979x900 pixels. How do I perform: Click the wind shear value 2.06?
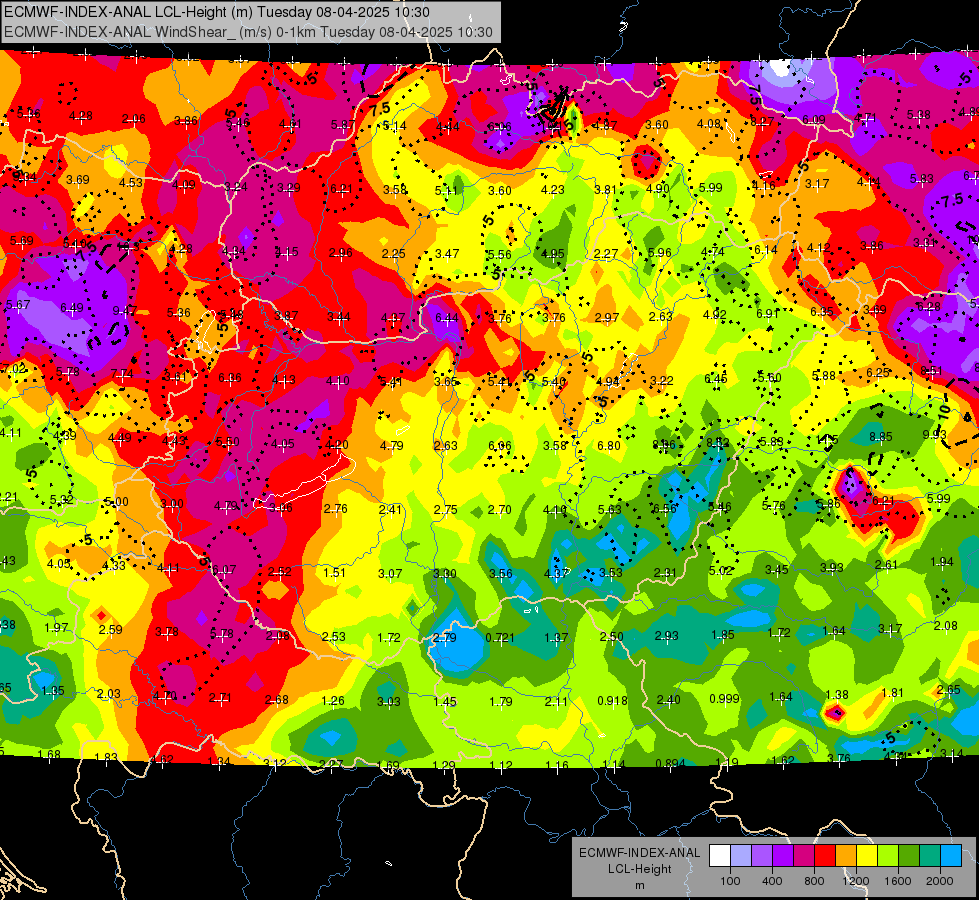(134, 119)
